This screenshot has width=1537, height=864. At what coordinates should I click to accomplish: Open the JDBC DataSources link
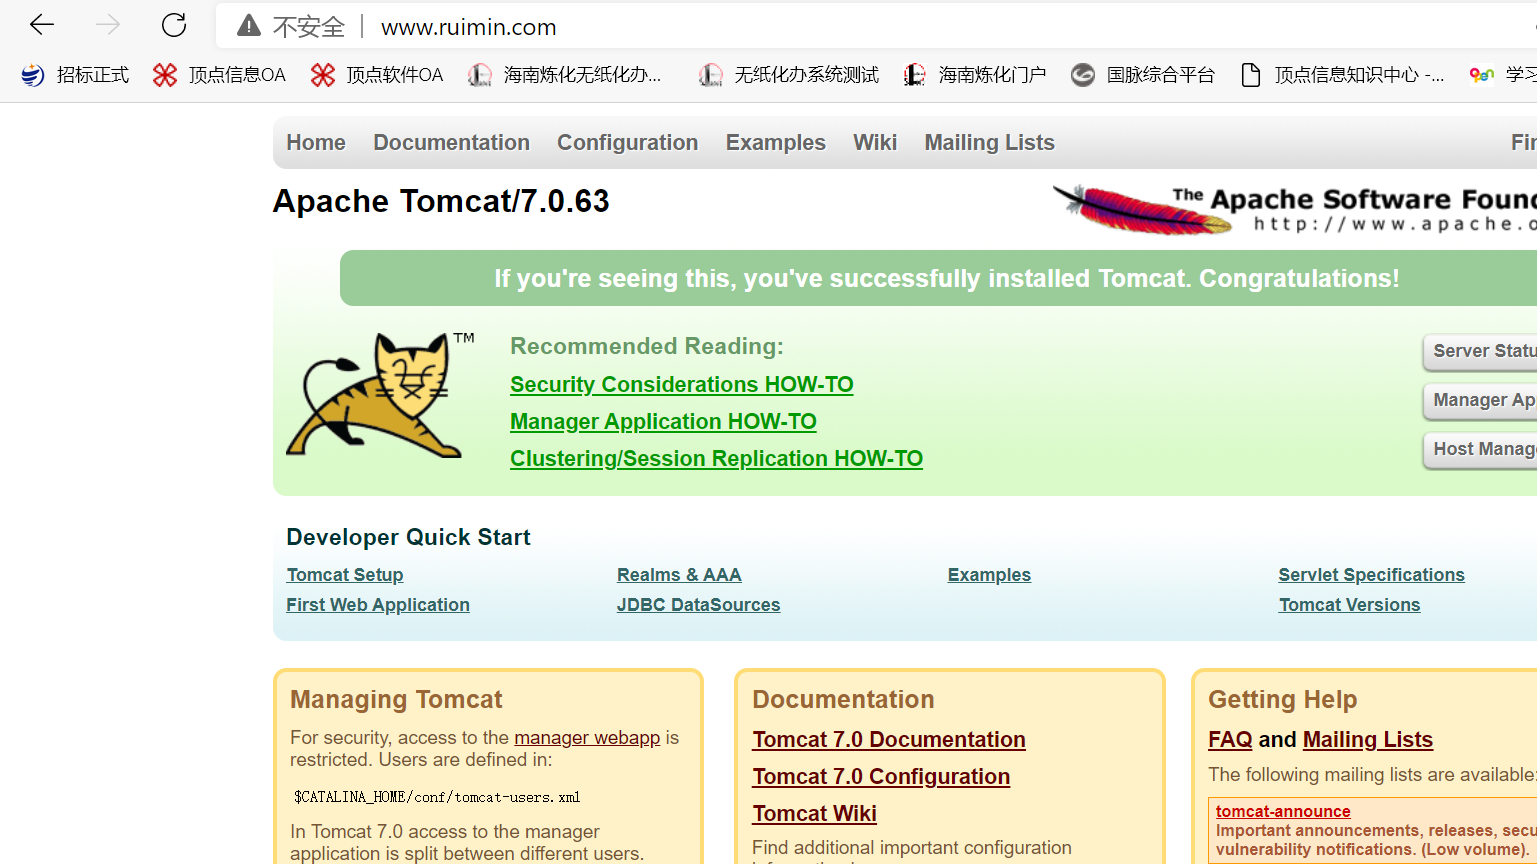point(699,605)
